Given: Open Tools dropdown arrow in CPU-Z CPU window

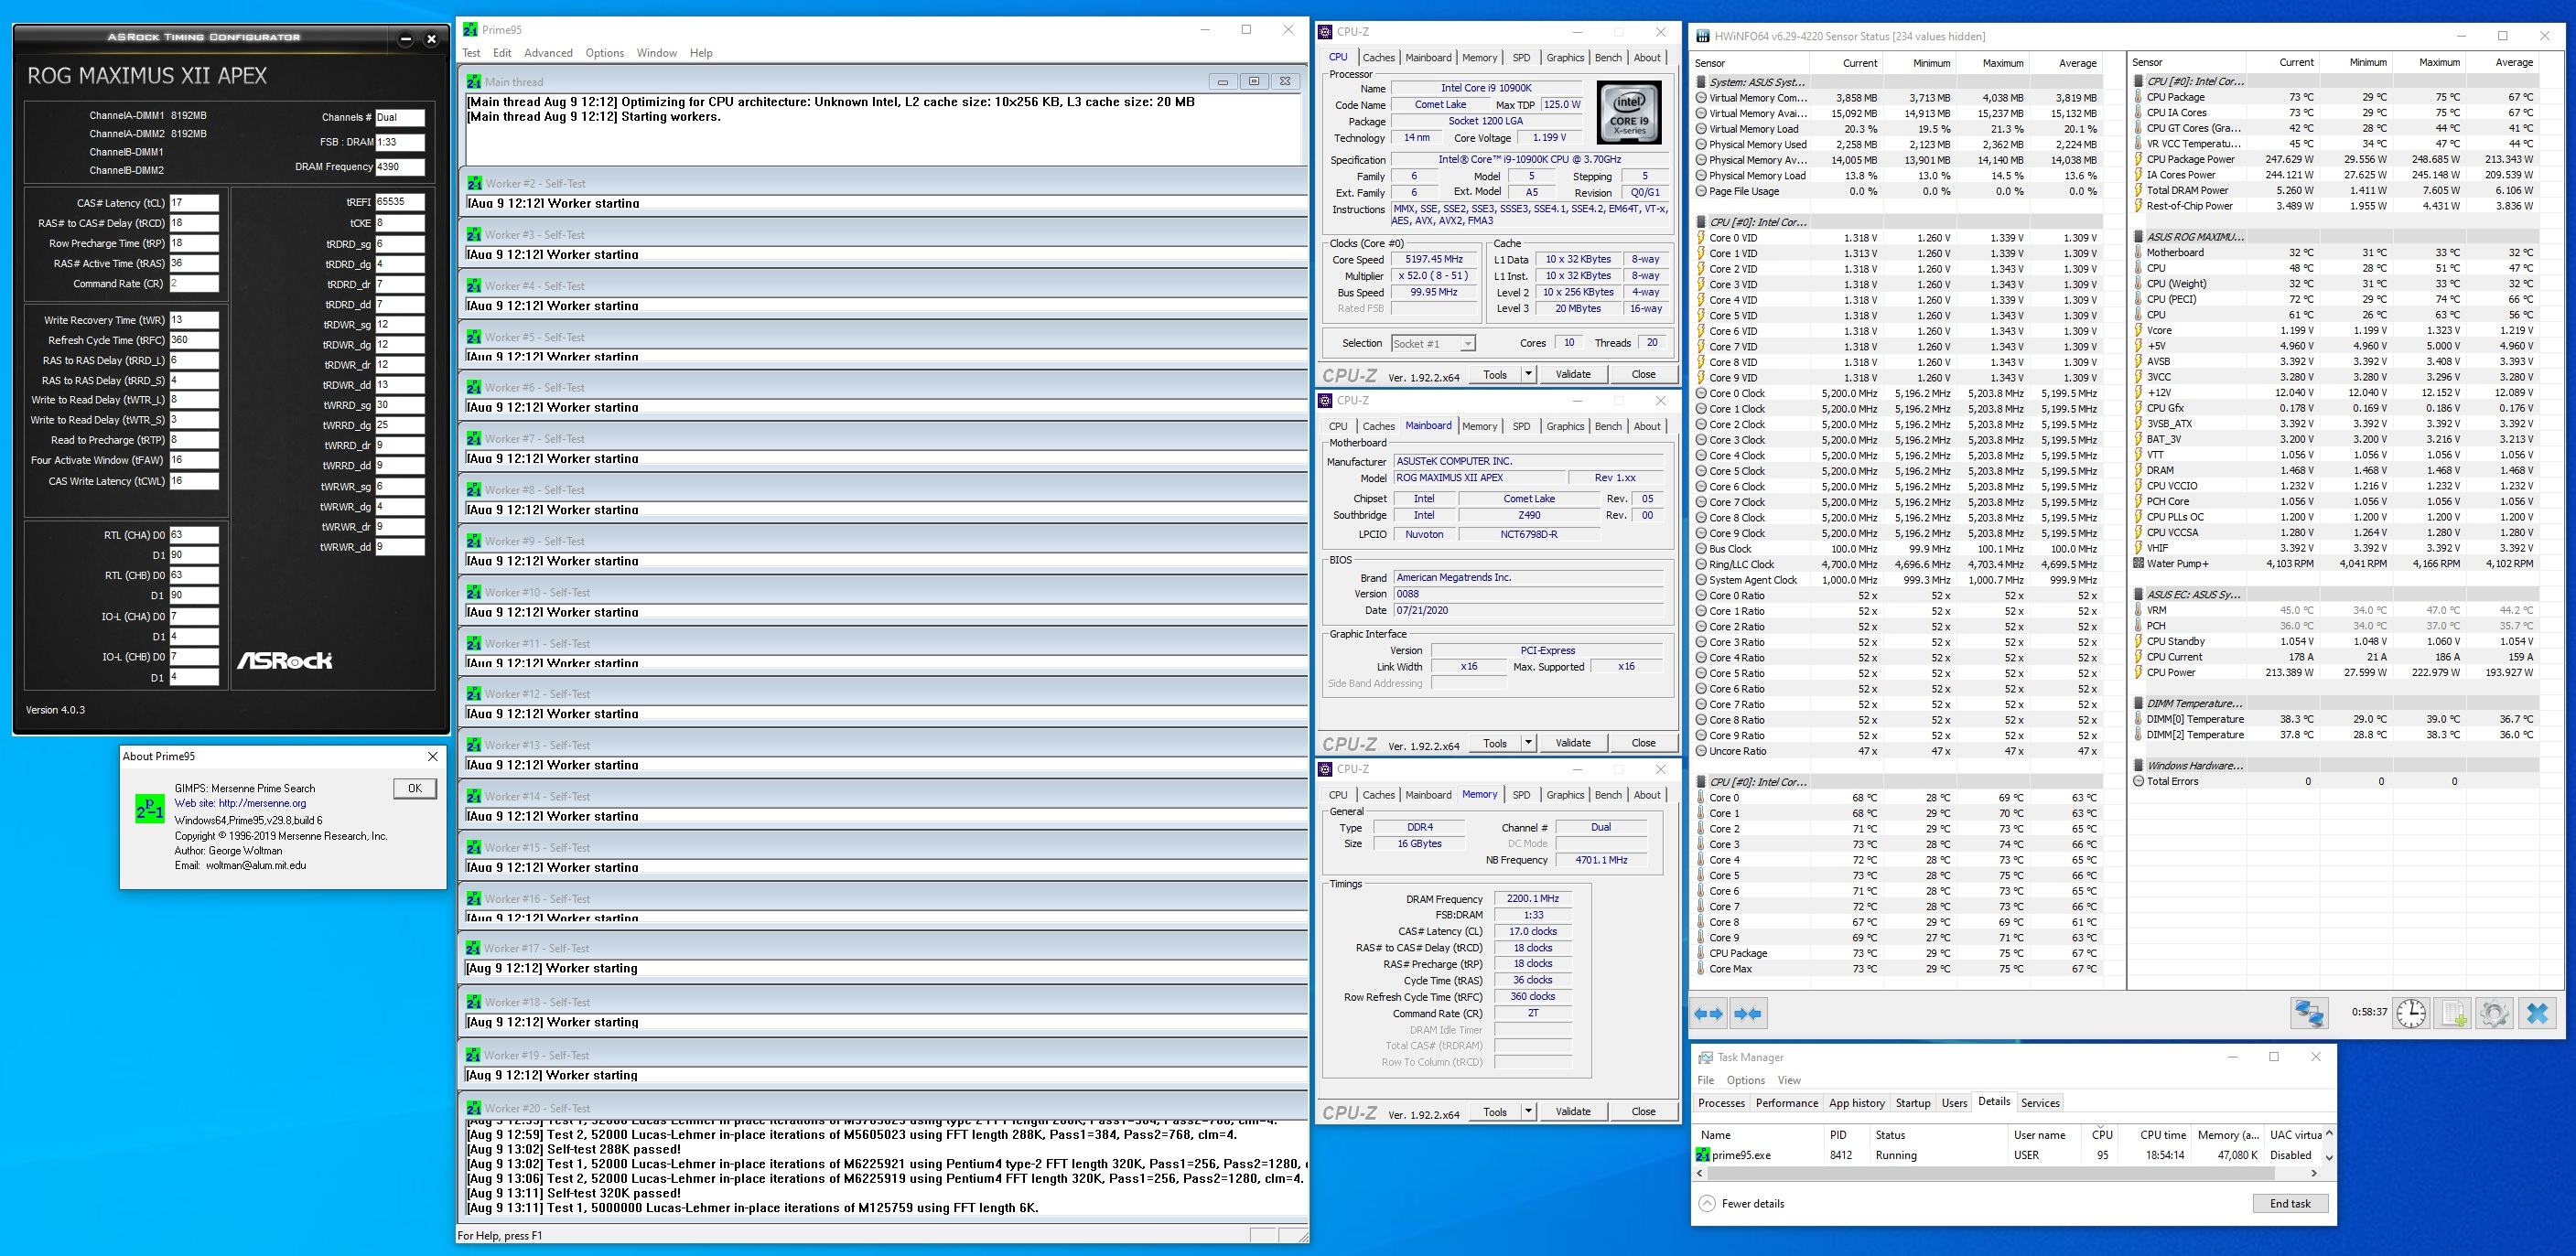Looking at the screenshot, I should pyautogui.click(x=1528, y=374).
